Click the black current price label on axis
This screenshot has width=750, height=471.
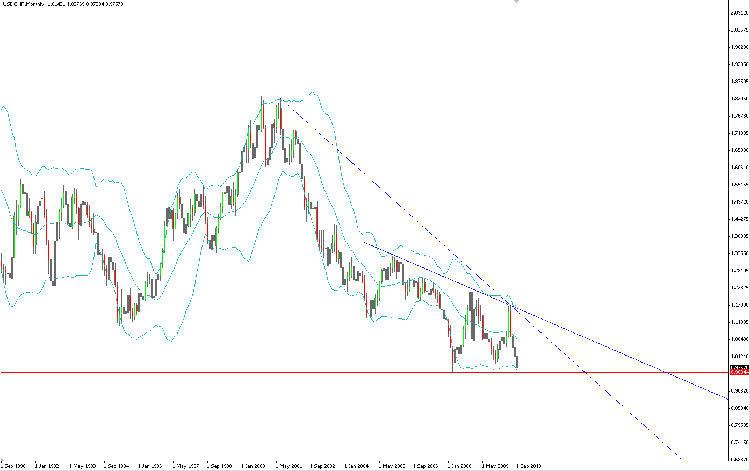(x=739, y=367)
